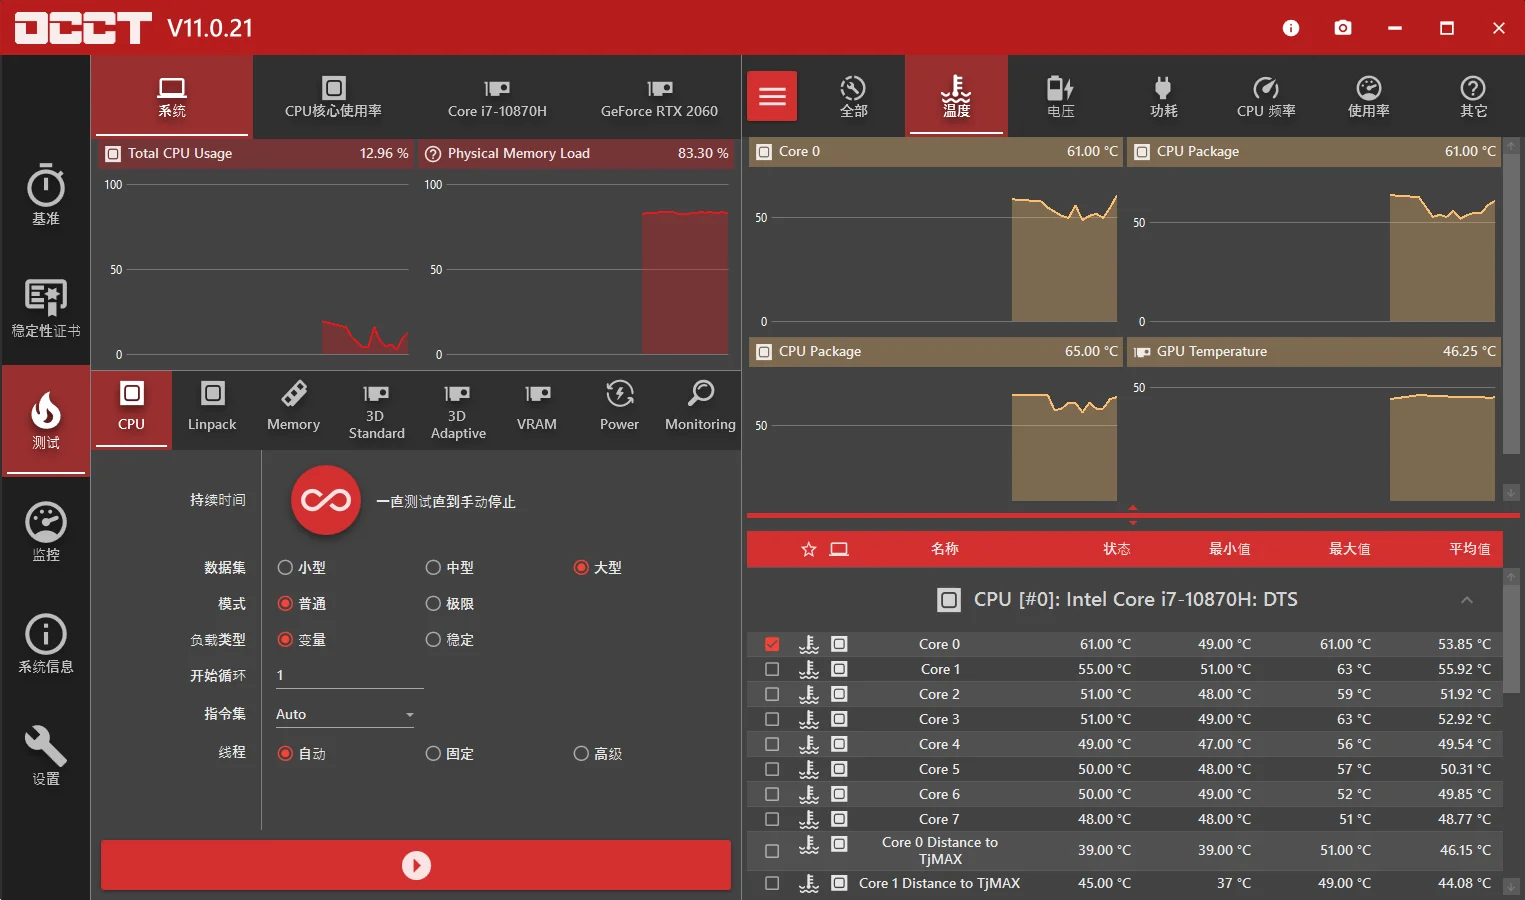This screenshot has width=1525, height=900.
Task: Click the 全部 show-all monitoring button
Action: point(854,95)
